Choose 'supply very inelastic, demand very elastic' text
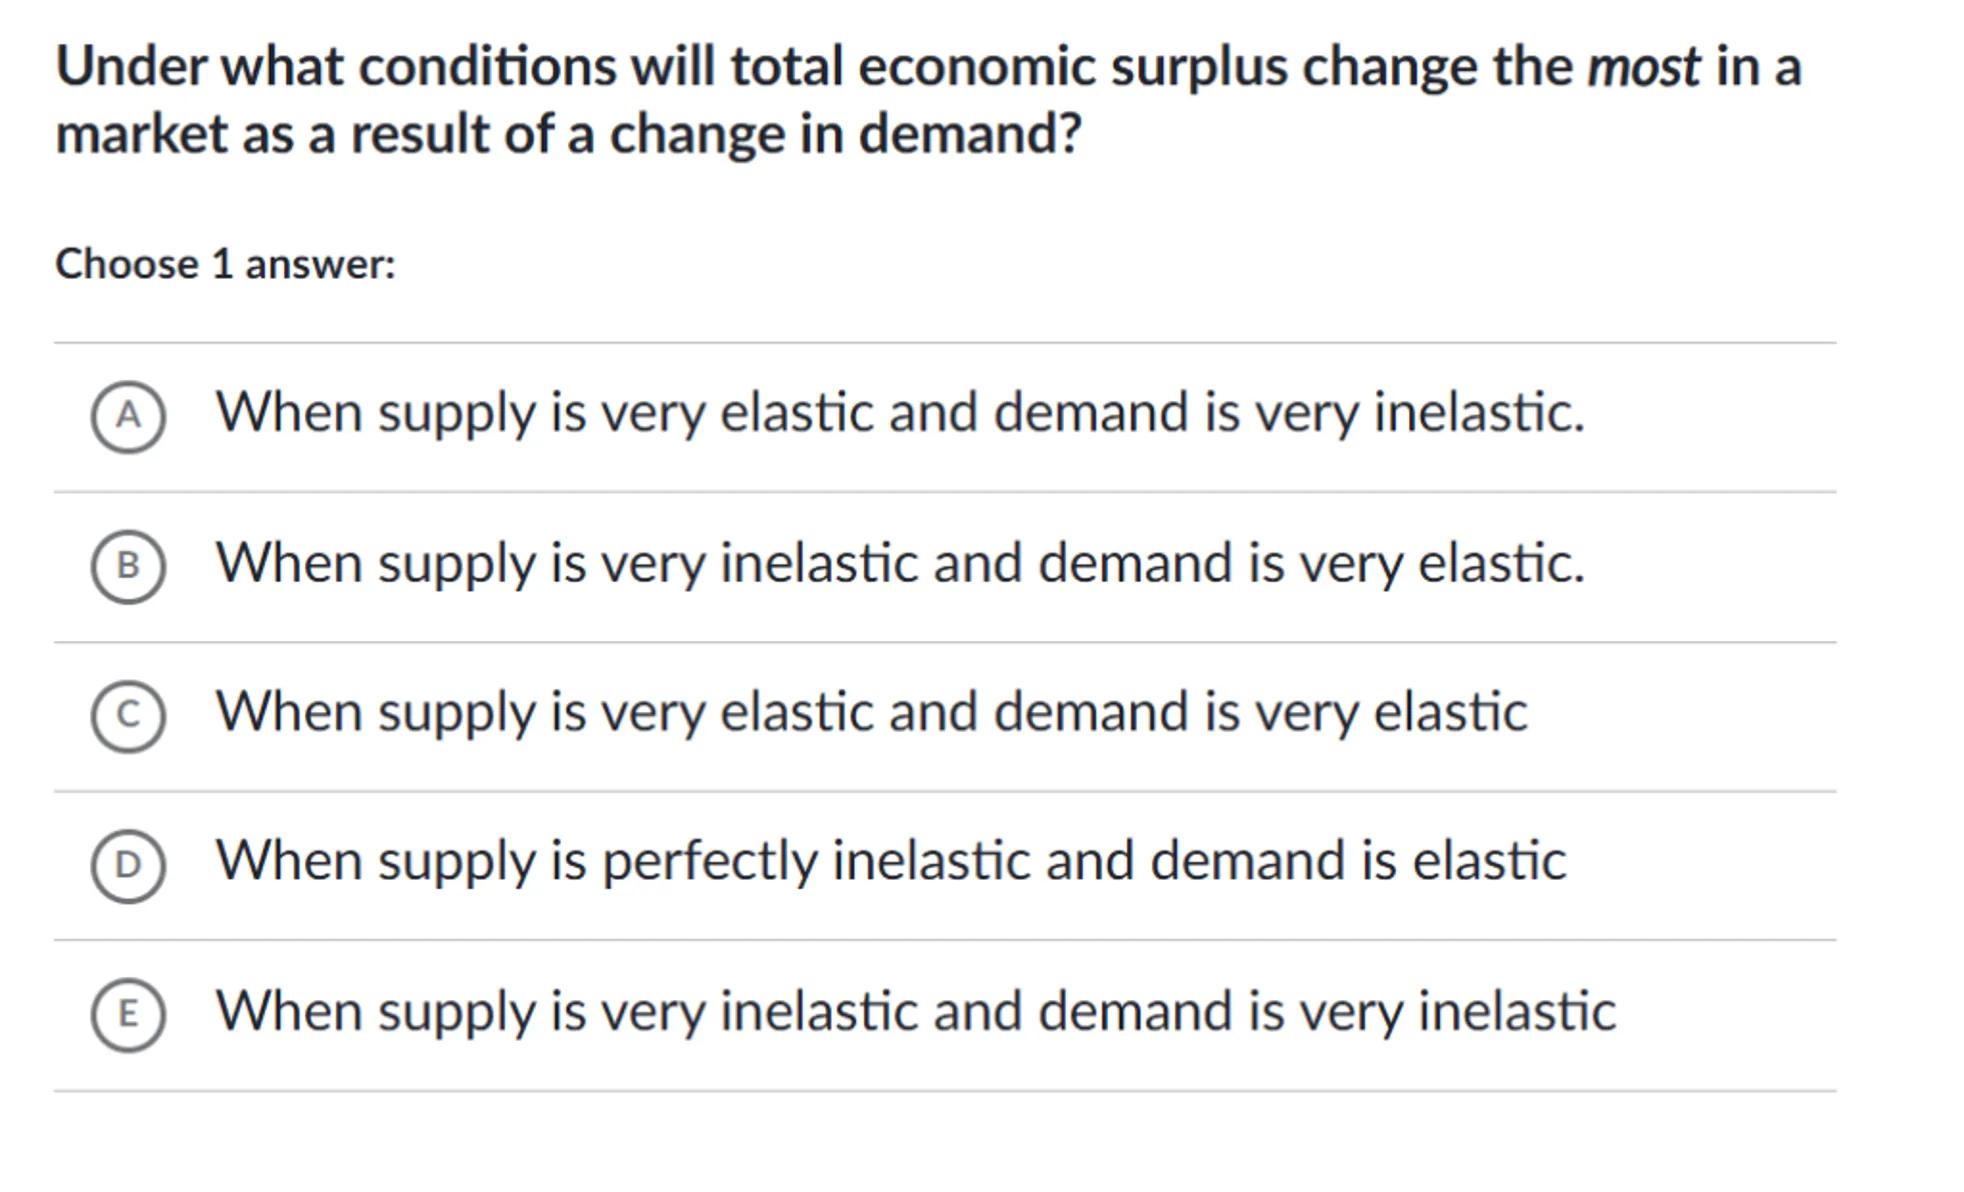The height and width of the screenshot is (1192, 1964). pos(899,562)
